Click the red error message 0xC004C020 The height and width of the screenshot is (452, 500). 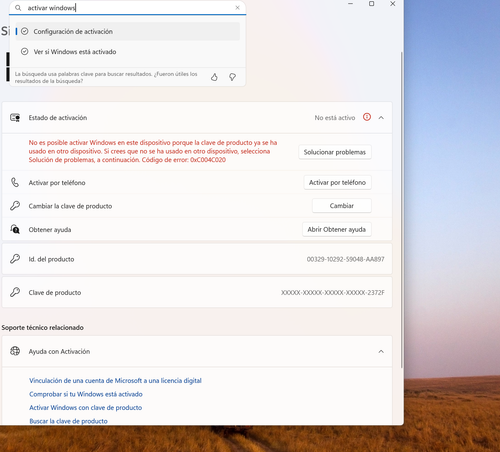tap(153, 151)
